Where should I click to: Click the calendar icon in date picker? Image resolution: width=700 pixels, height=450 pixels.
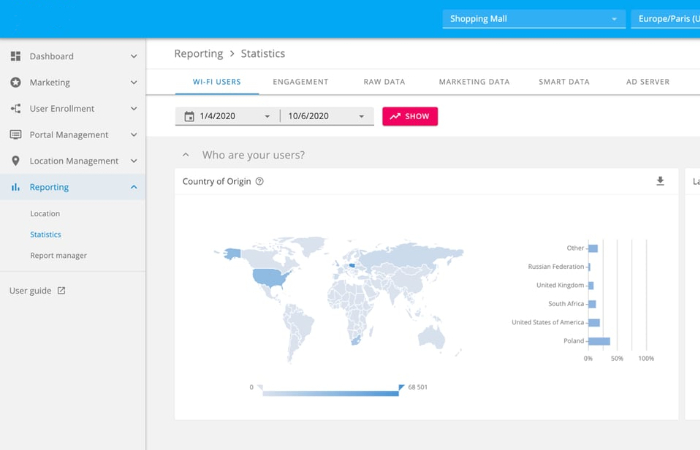[189, 117]
